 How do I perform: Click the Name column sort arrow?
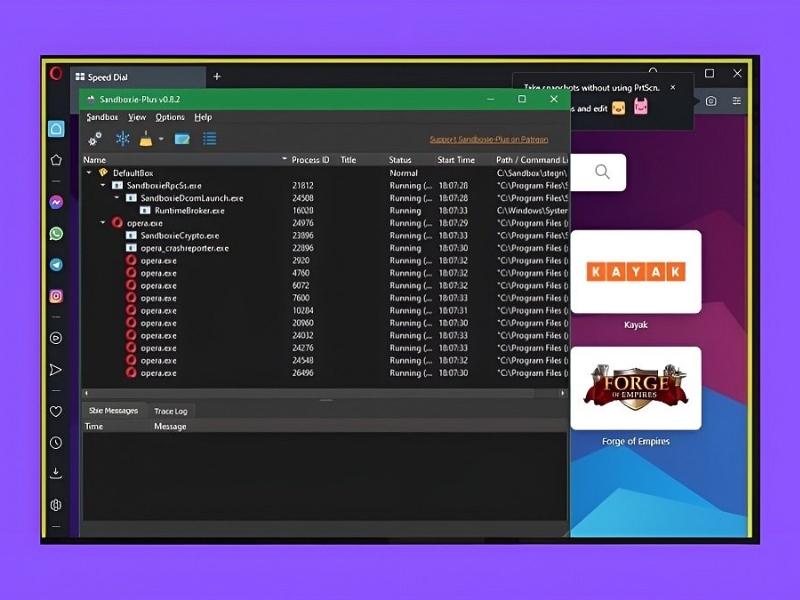click(x=284, y=159)
